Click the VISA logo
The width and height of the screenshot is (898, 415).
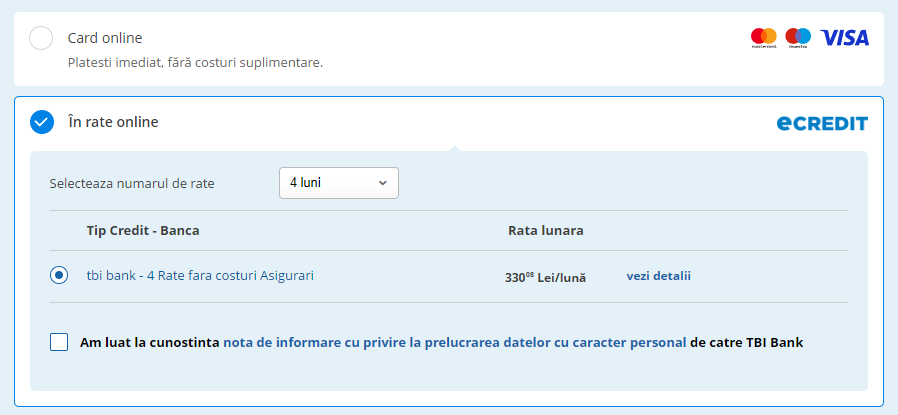coord(845,38)
